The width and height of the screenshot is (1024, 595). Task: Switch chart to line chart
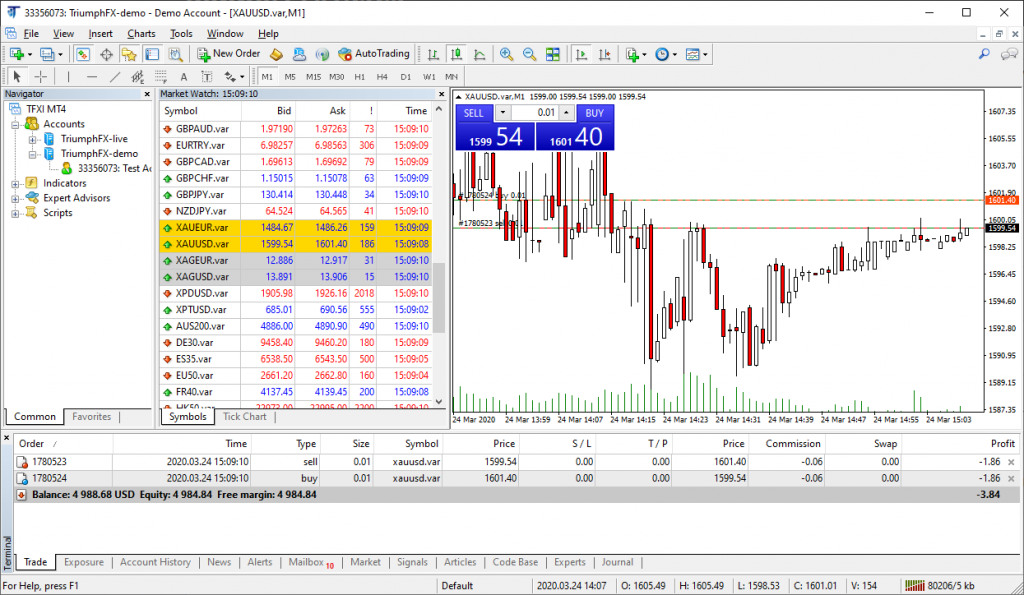point(479,54)
